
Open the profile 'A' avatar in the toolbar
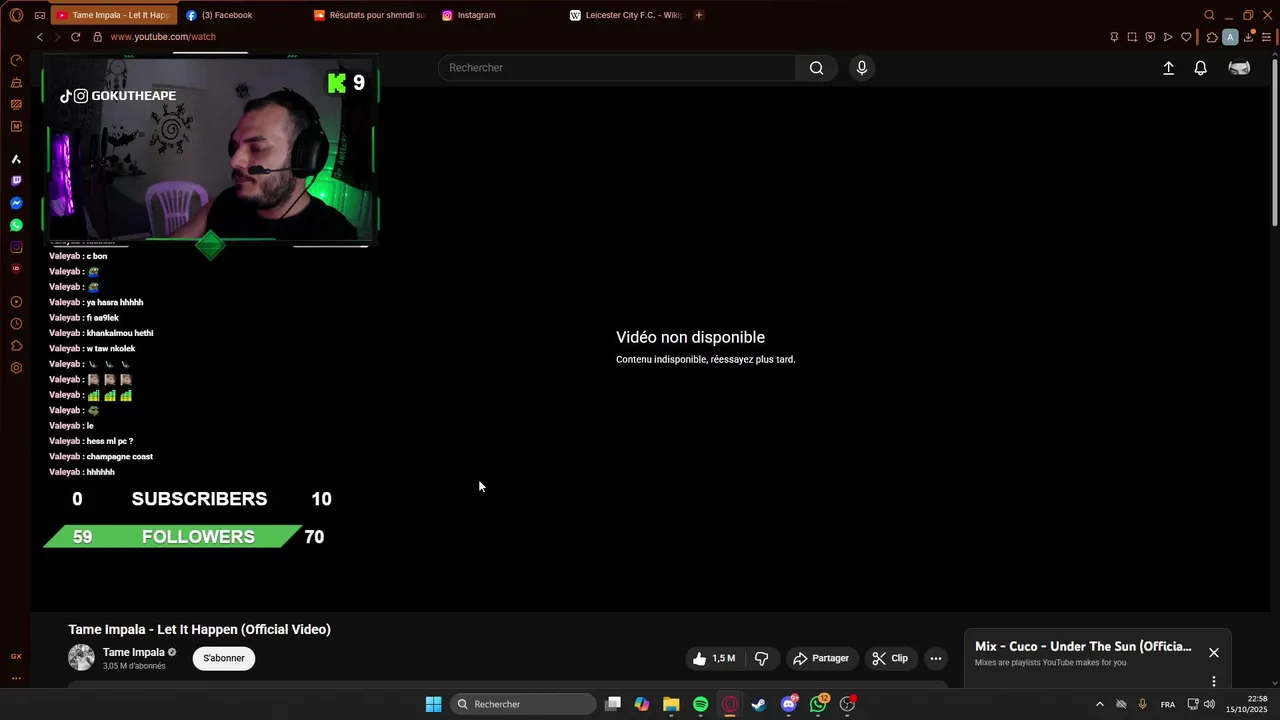click(1230, 37)
